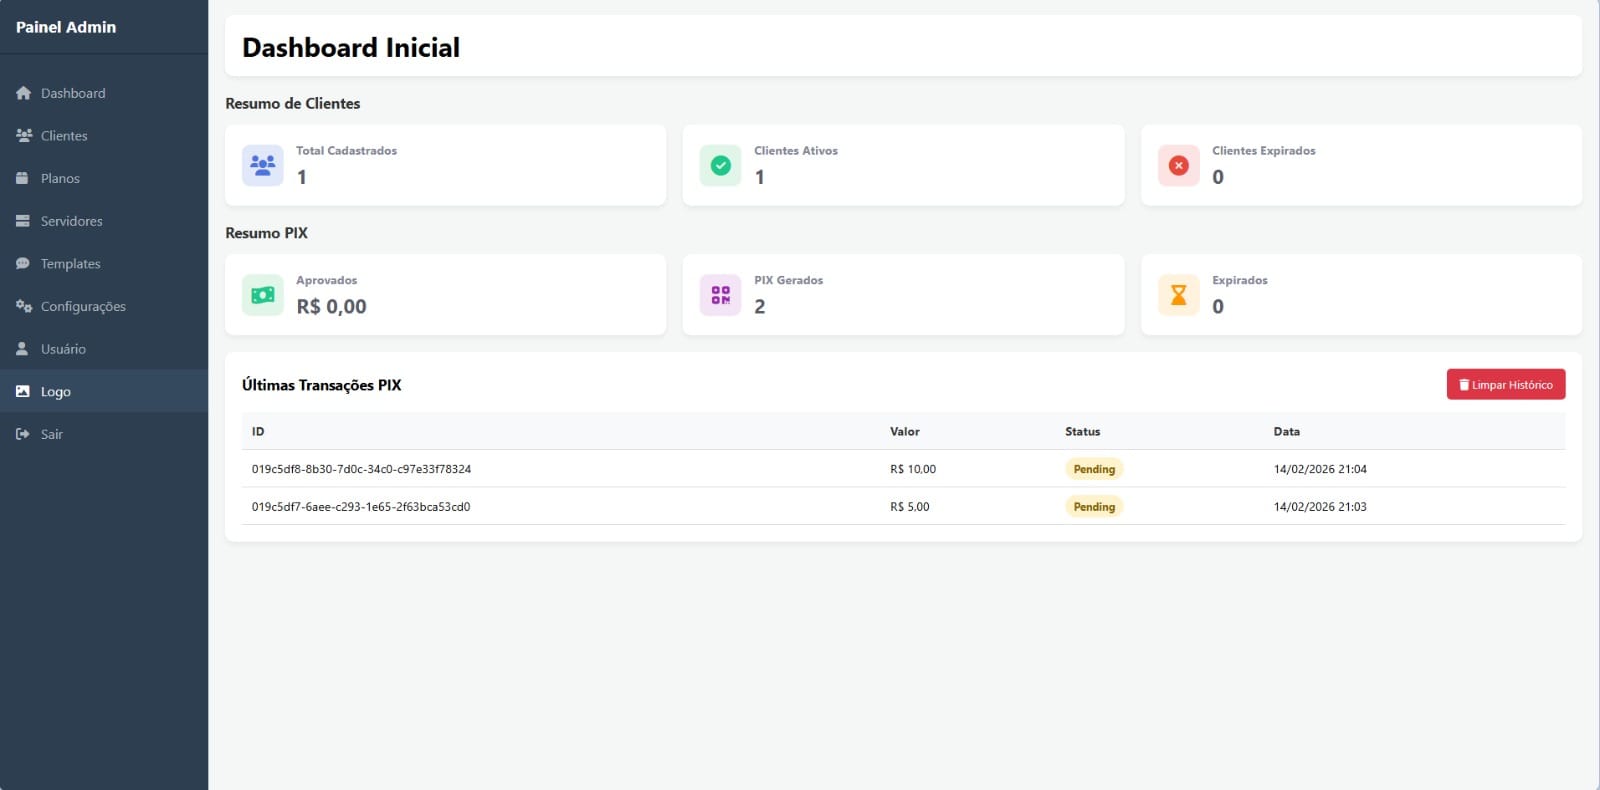Screen dimensions: 1600x790
Task: Click the R$ 5,00 value cell
Action: [910, 507]
